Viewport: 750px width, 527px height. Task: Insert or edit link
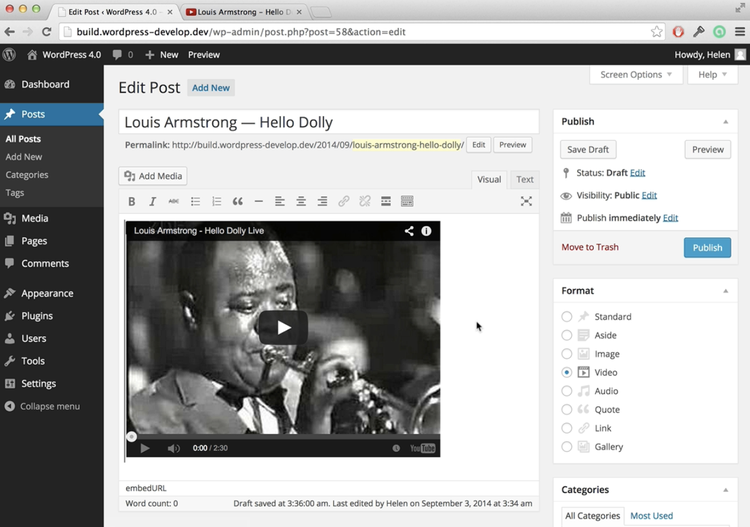point(343,201)
